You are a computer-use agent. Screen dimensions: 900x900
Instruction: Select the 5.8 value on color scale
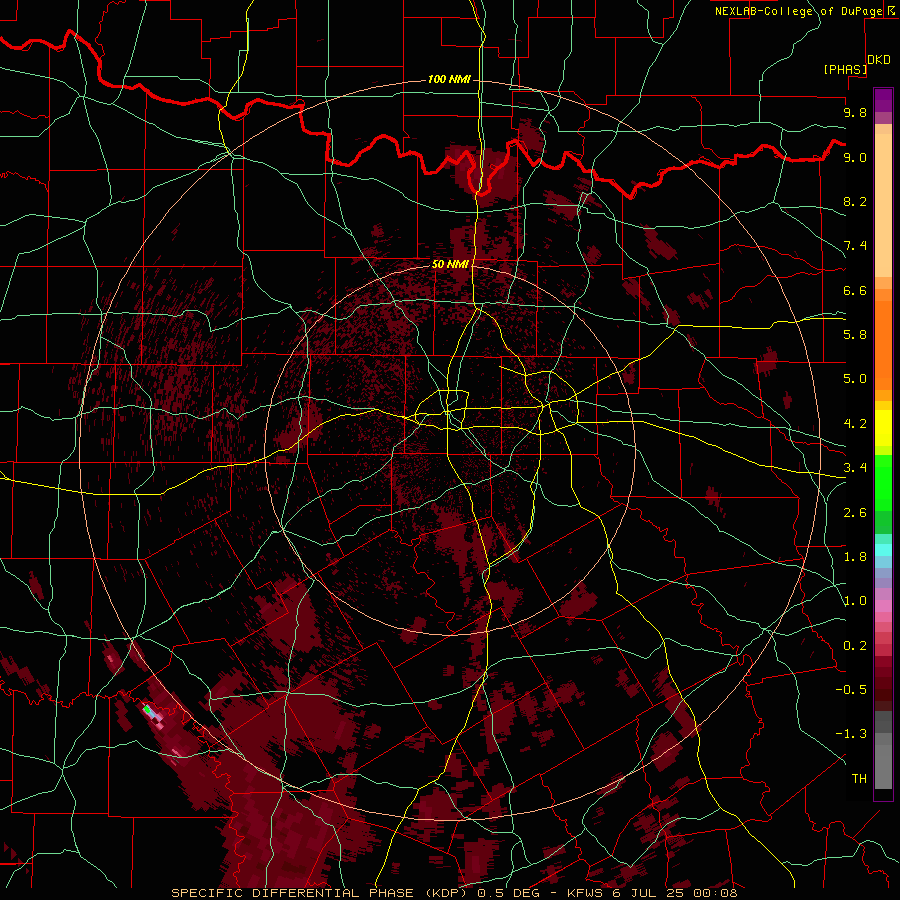tap(855, 335)
